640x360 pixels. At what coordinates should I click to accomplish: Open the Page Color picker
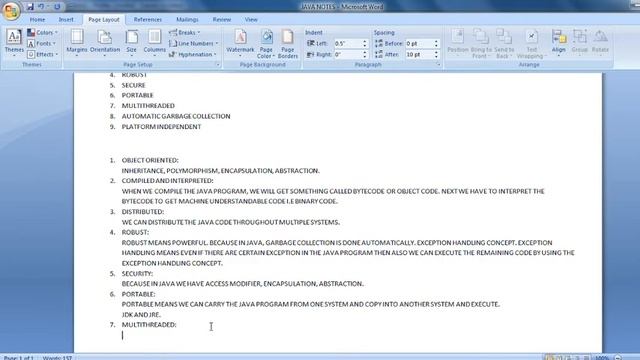tap(266, 43)
